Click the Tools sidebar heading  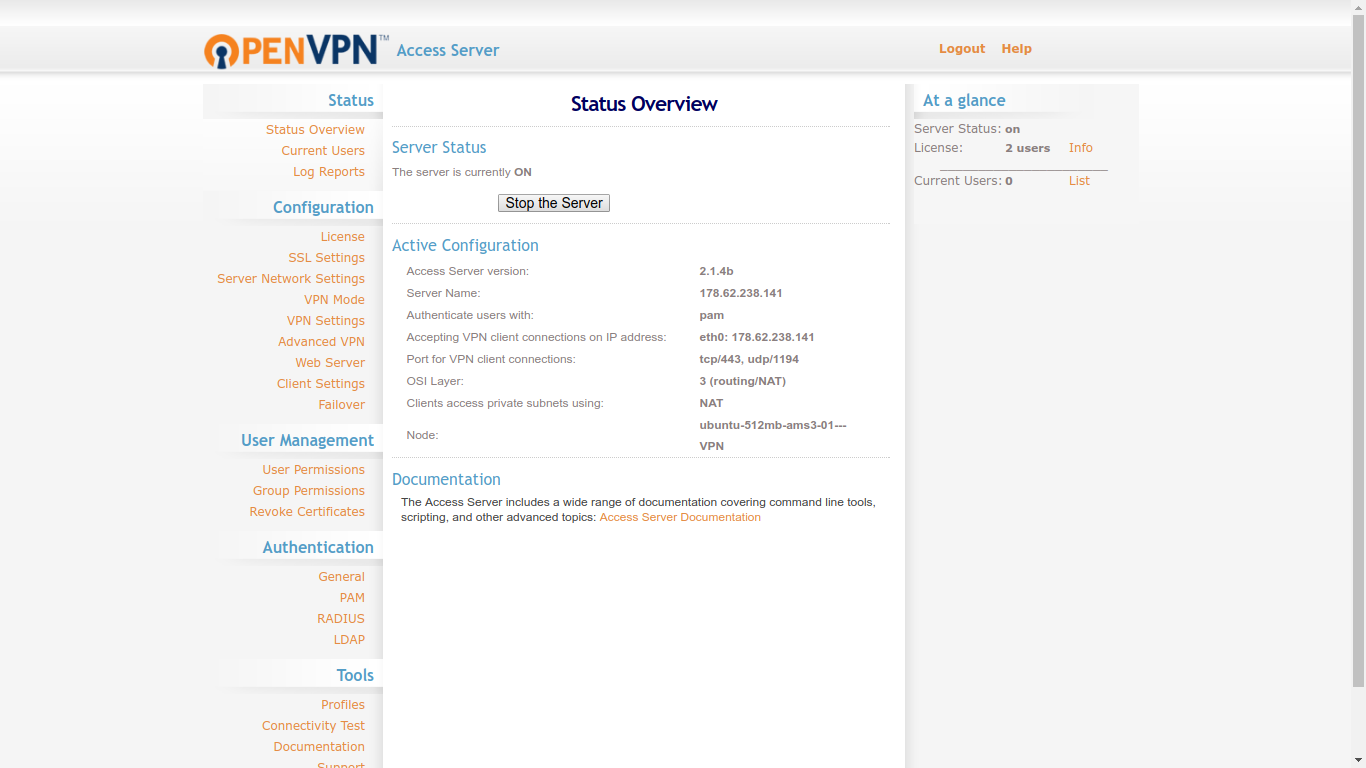[x=355, y=675]
